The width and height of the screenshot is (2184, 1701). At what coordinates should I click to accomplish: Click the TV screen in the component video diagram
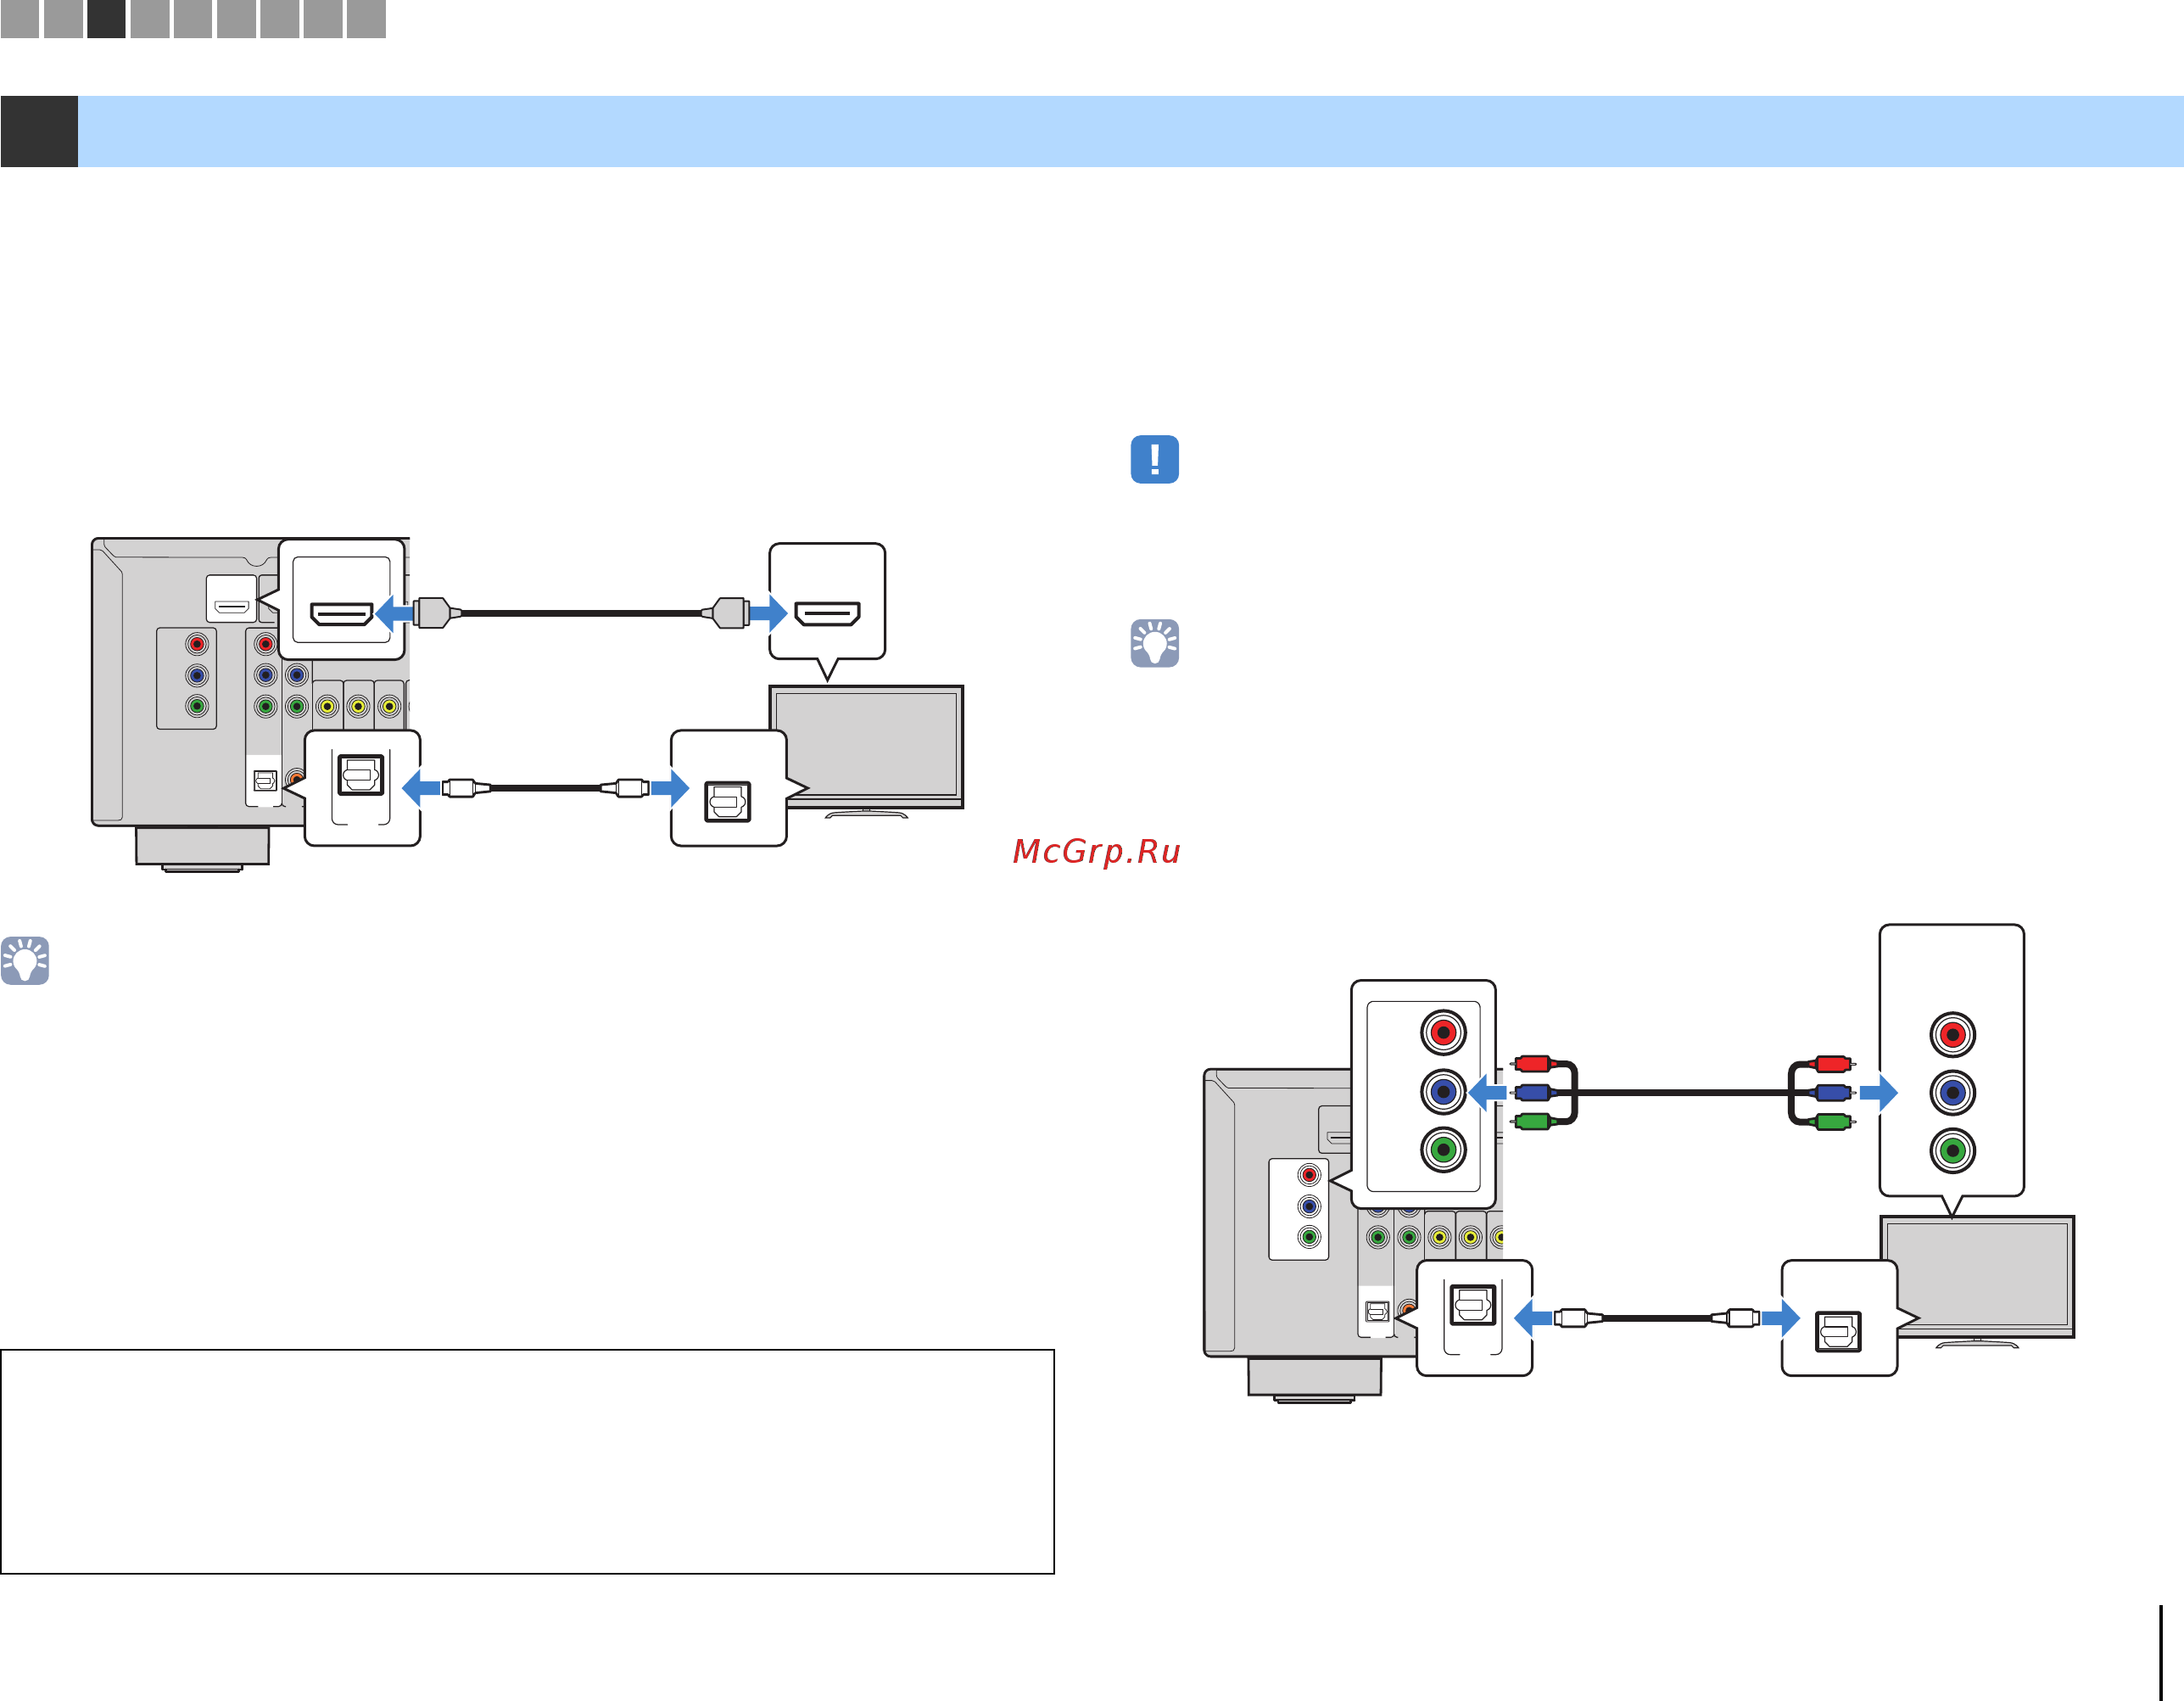pos(1977,1276)
